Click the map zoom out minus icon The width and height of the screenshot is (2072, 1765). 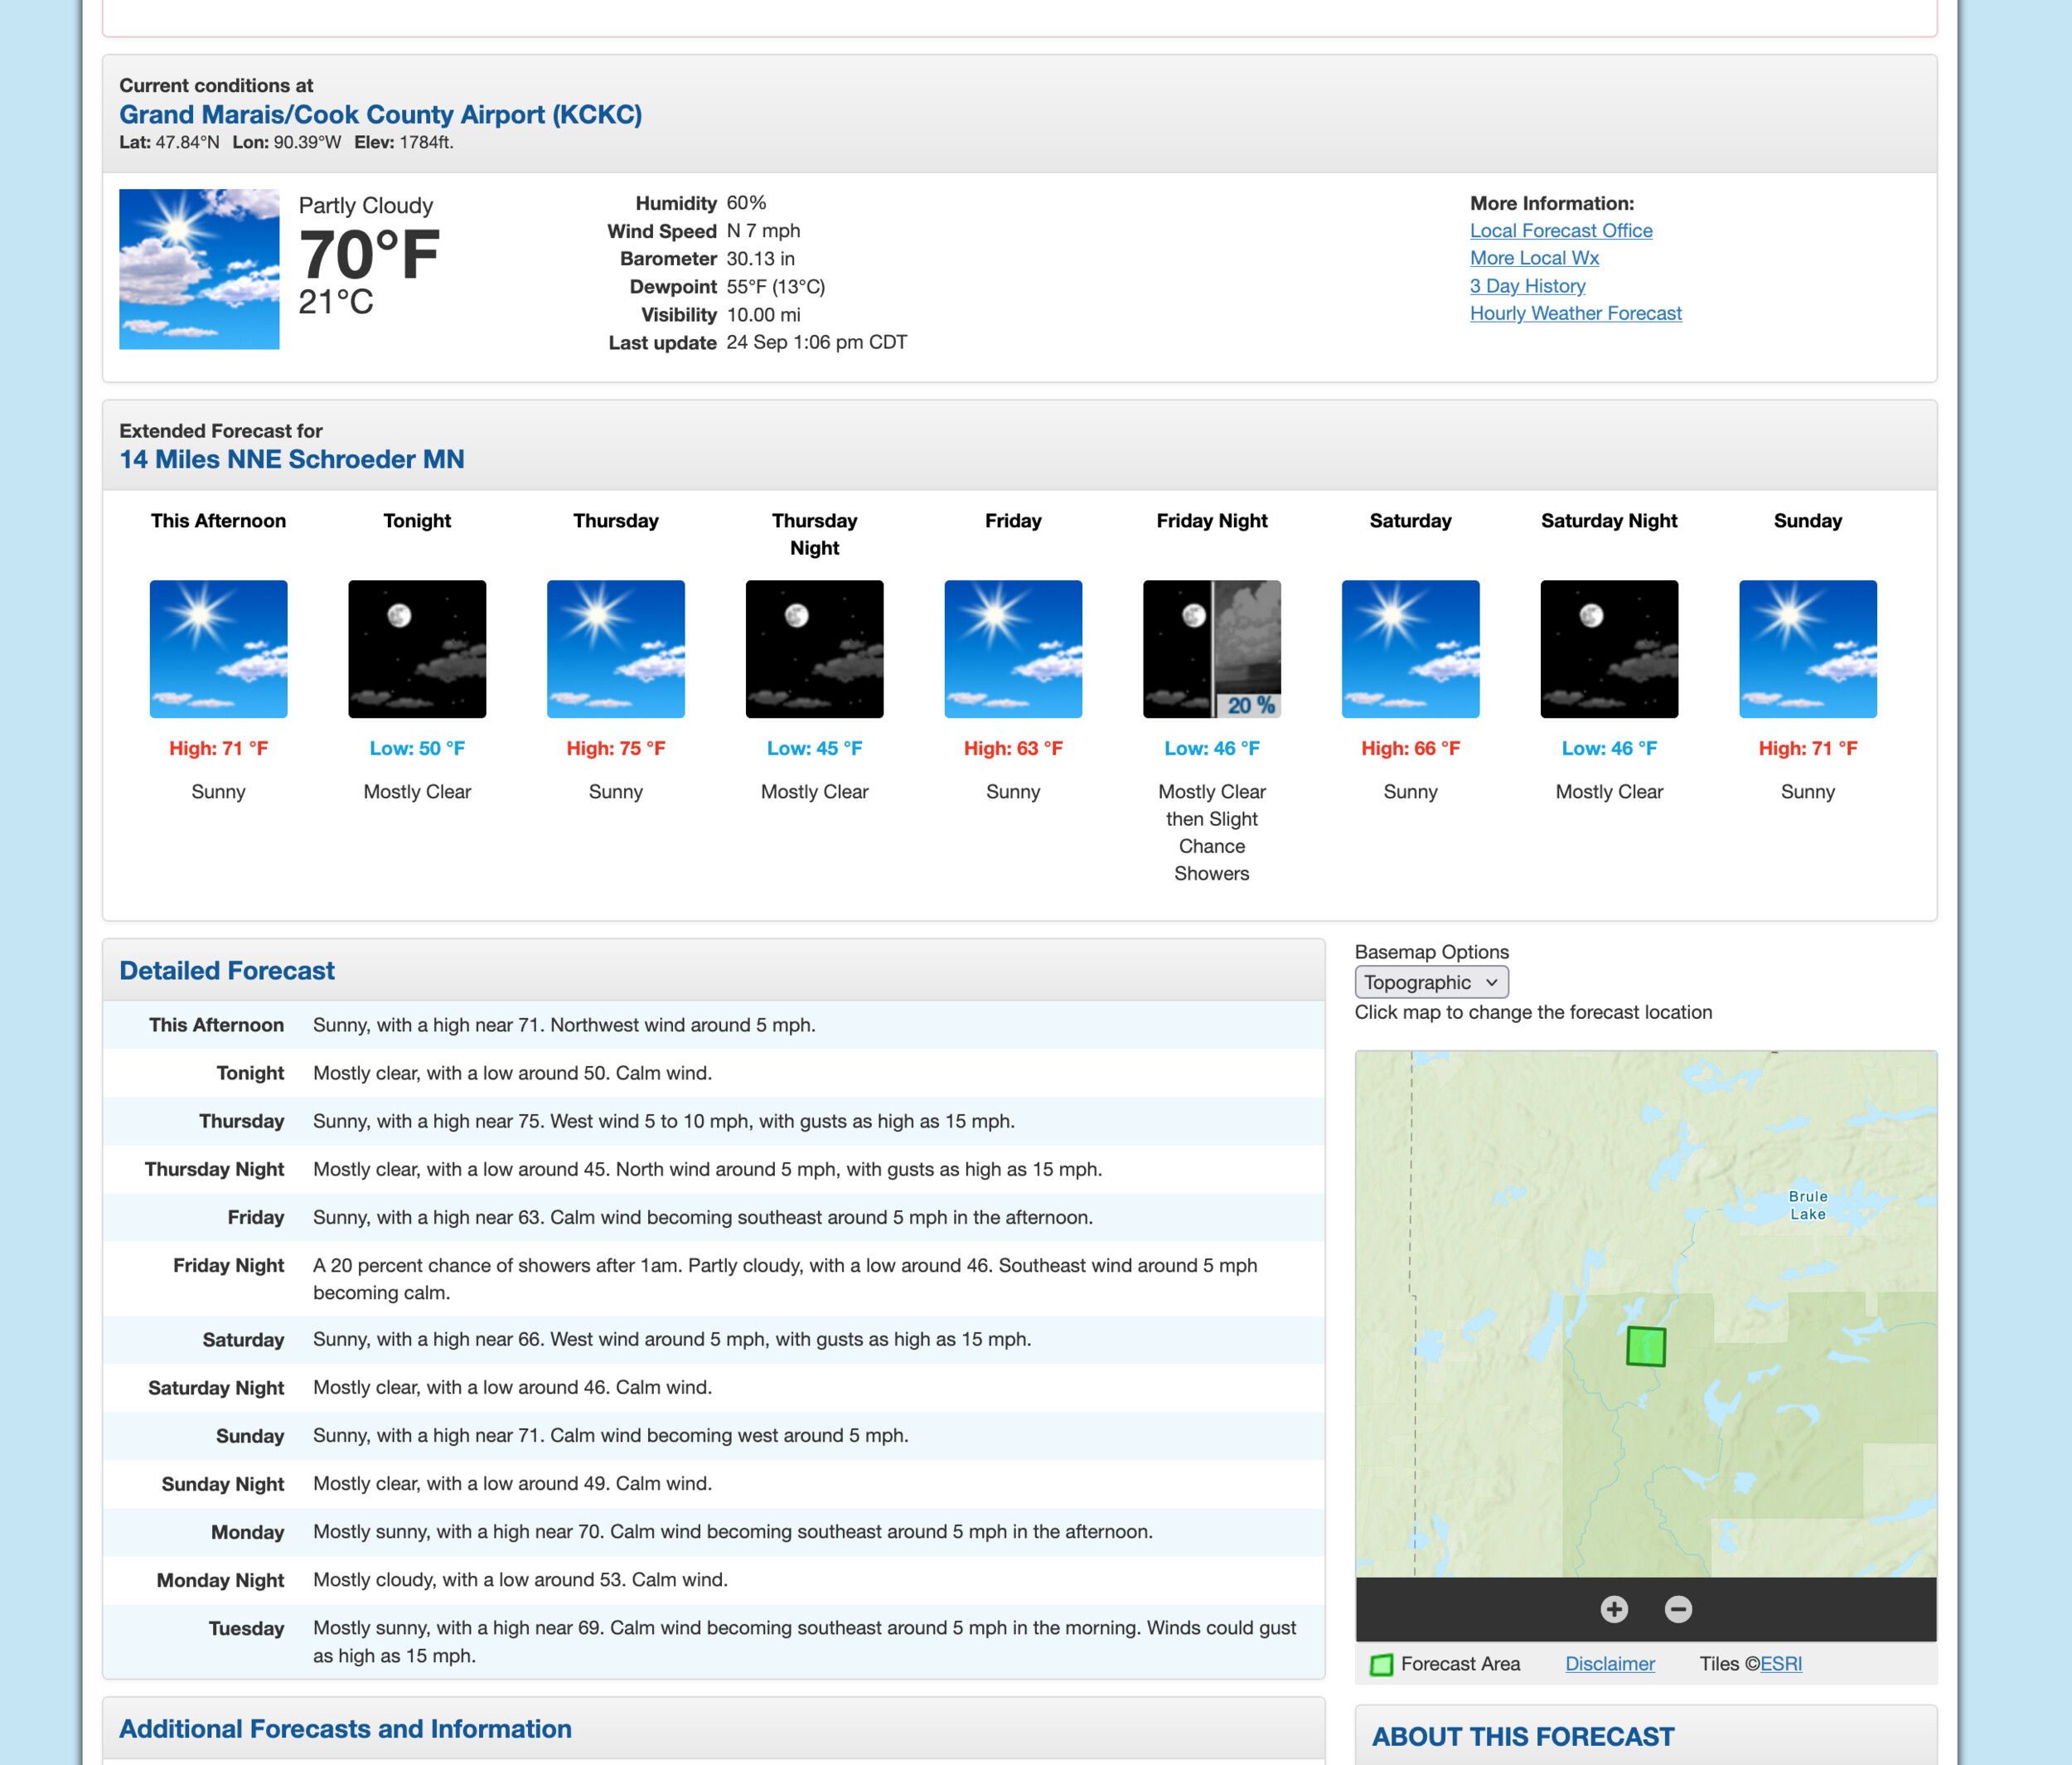tap(1678, 1609)
